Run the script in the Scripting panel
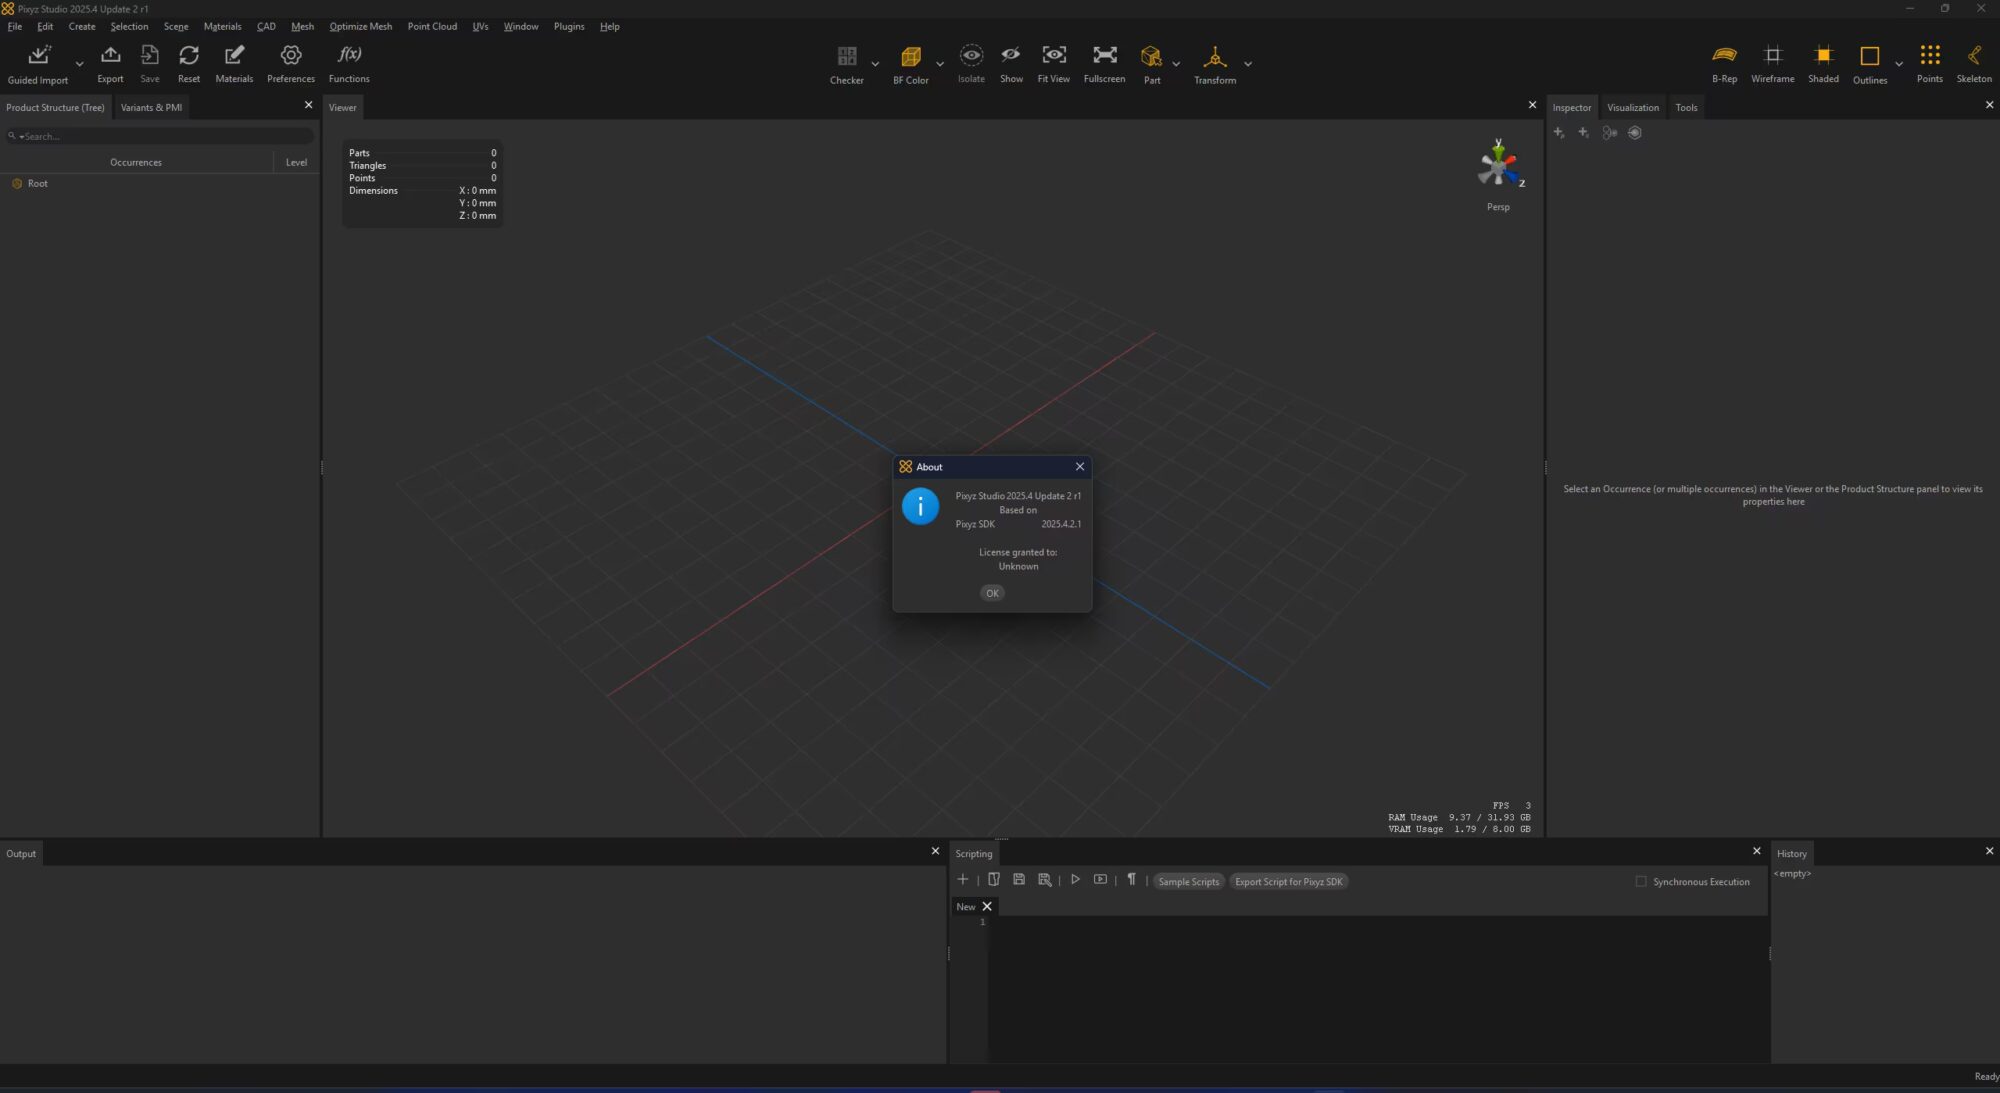 1075,879
